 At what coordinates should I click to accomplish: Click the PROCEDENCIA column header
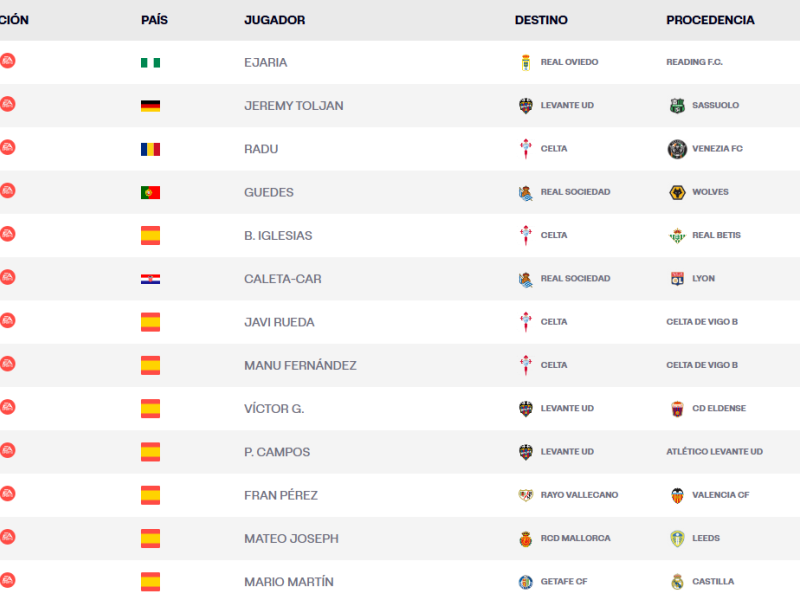pos(710,20)
